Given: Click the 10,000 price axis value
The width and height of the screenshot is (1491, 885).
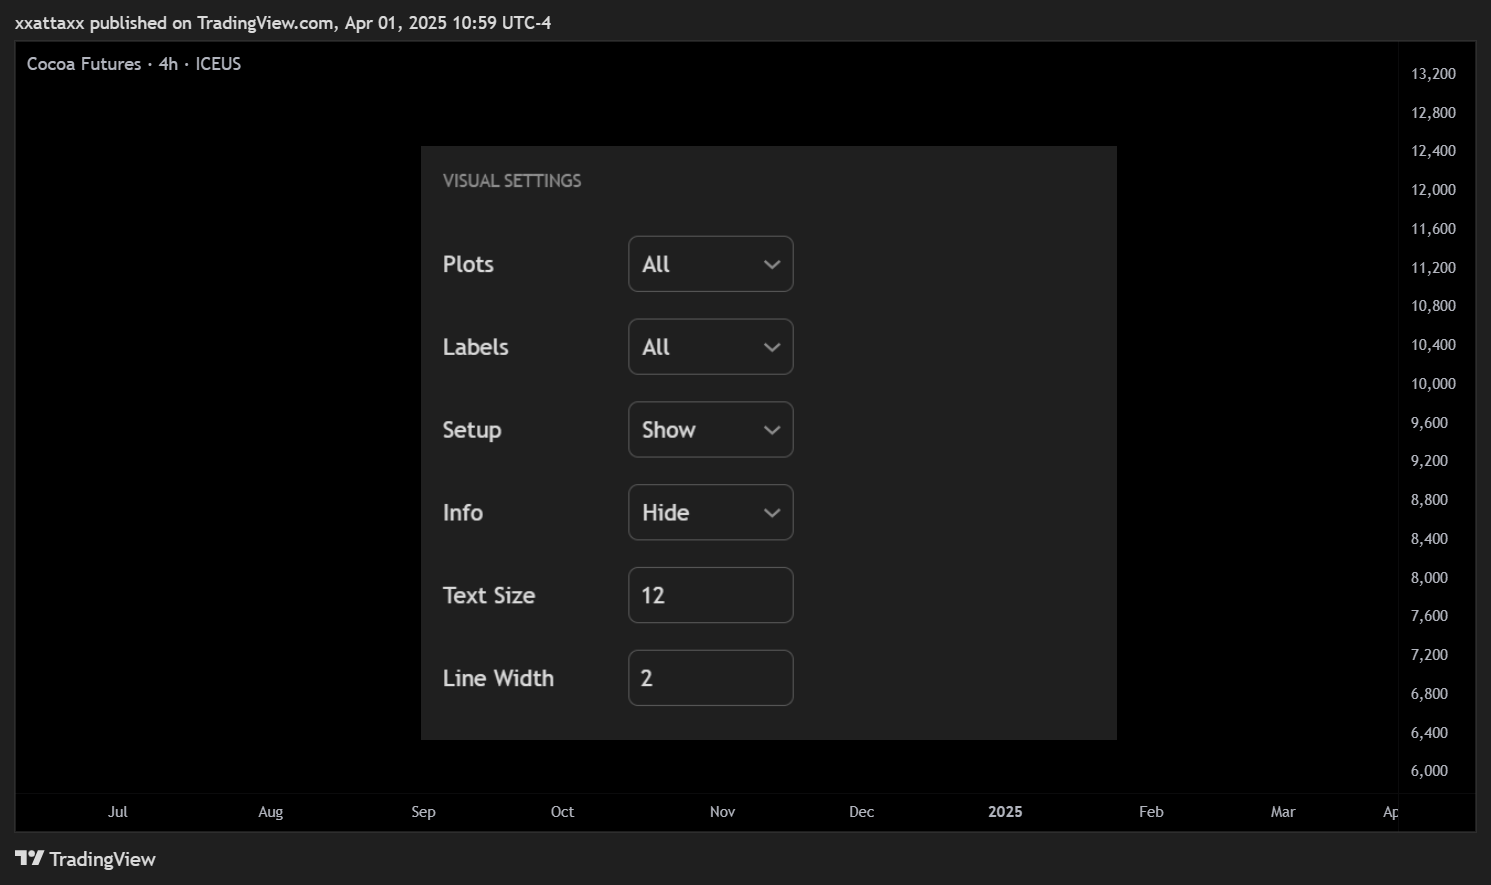Looking at the screenshot, I should (x=1433, y=384).
